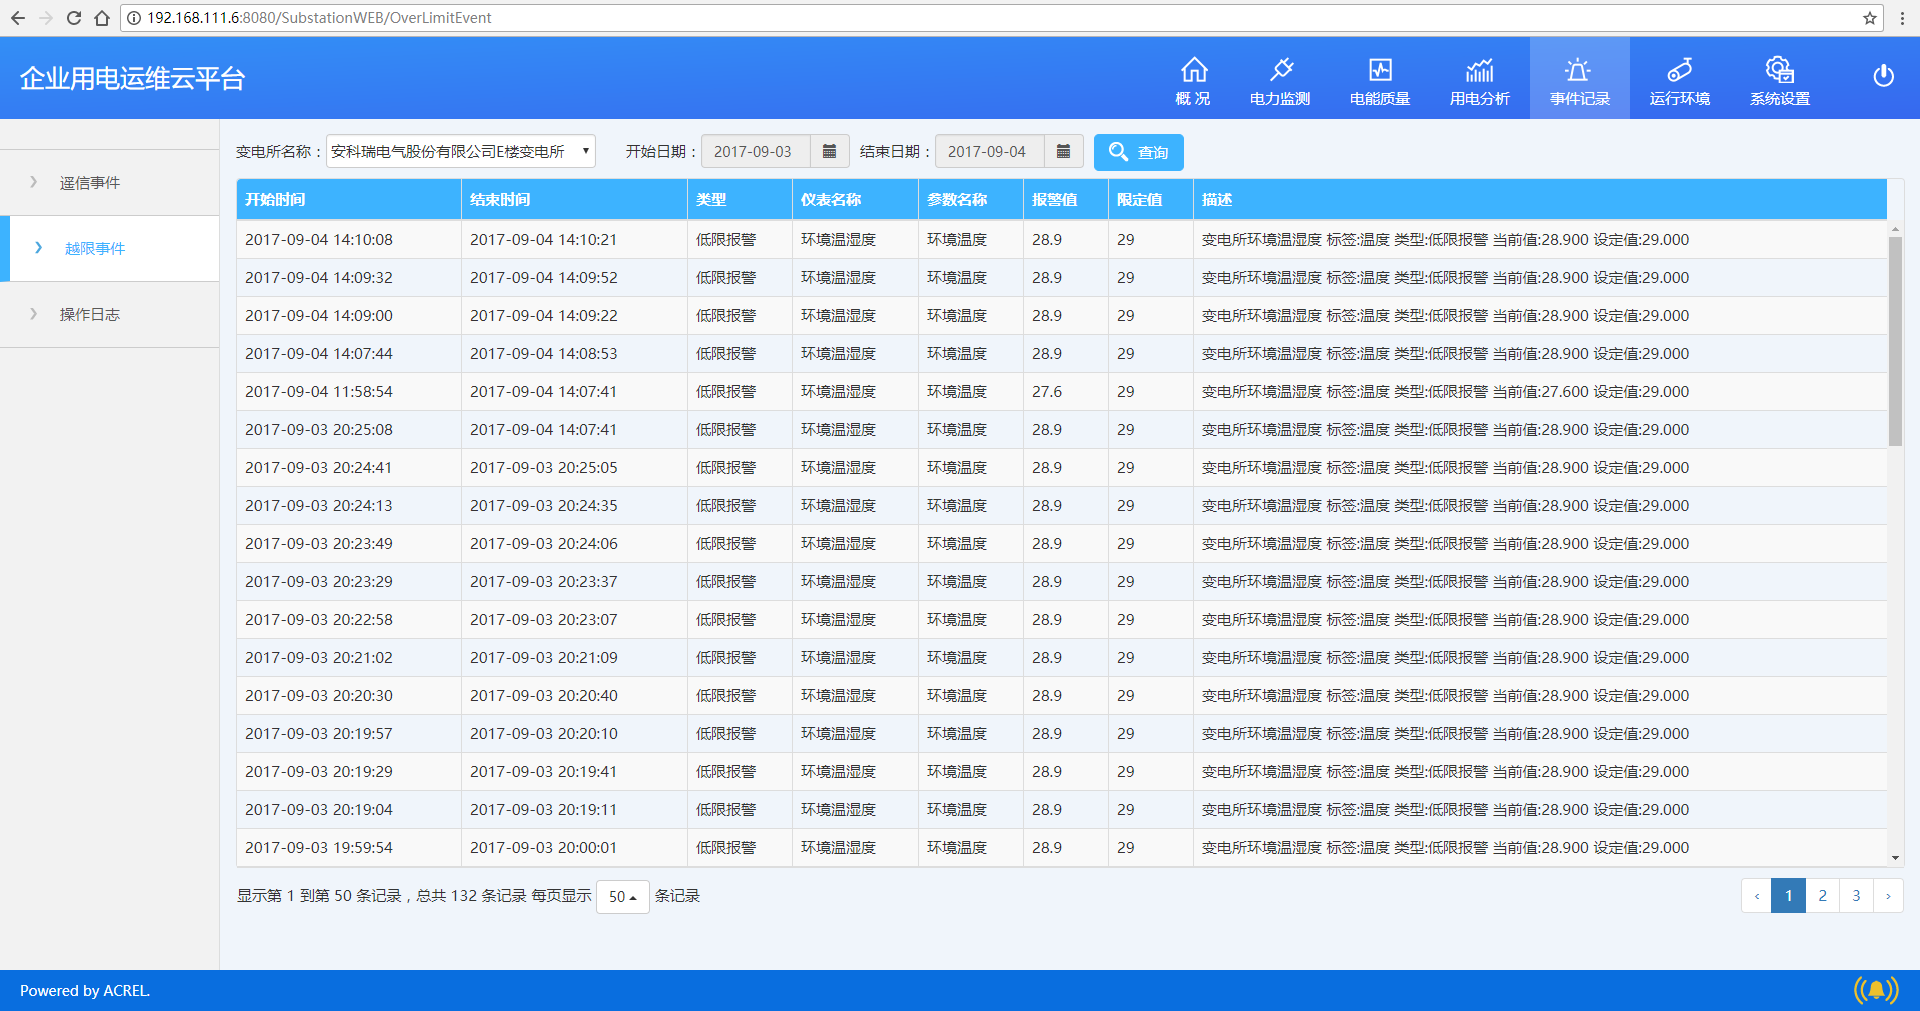Expand the 变电所名称 substation dropdown

pyautogui.click(x=461, y=152)
